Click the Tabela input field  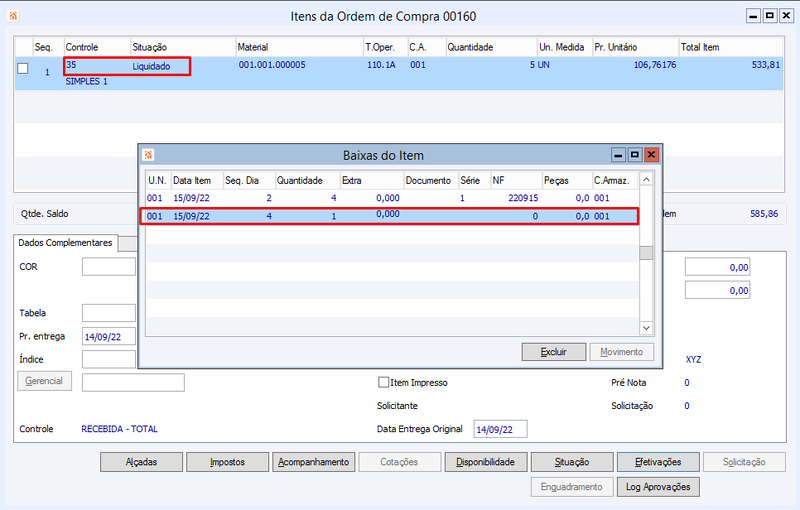(x=109, y=313)
